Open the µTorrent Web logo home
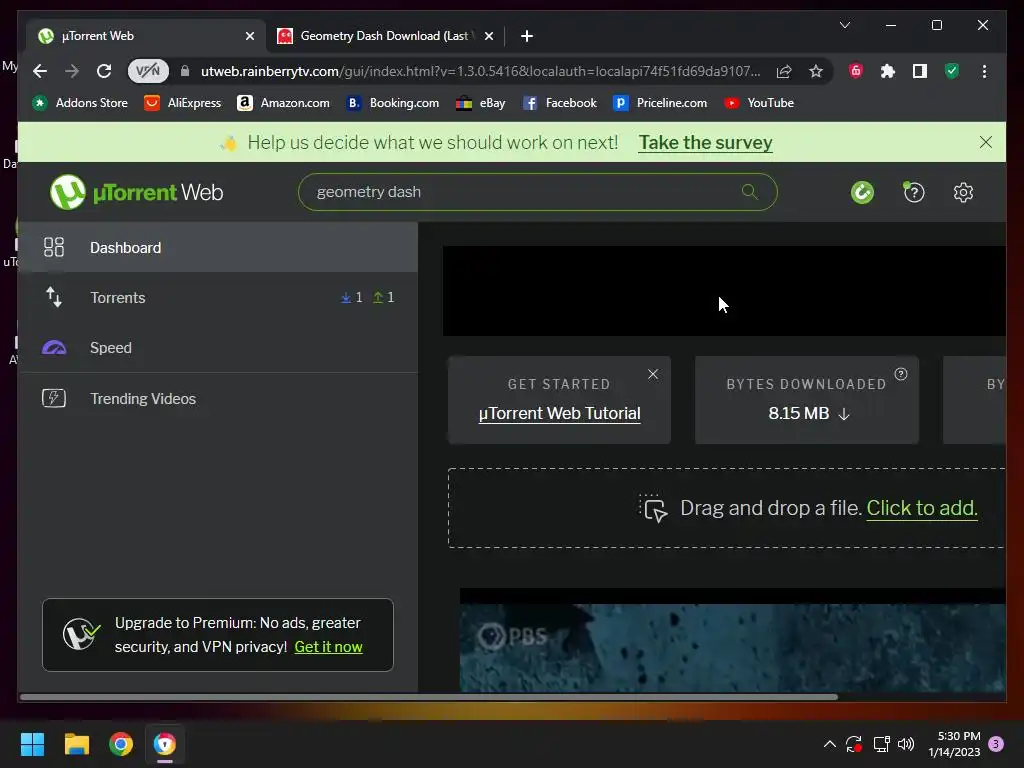The height and width of the screenshot is (768, 1024). [x=136, y=192]
